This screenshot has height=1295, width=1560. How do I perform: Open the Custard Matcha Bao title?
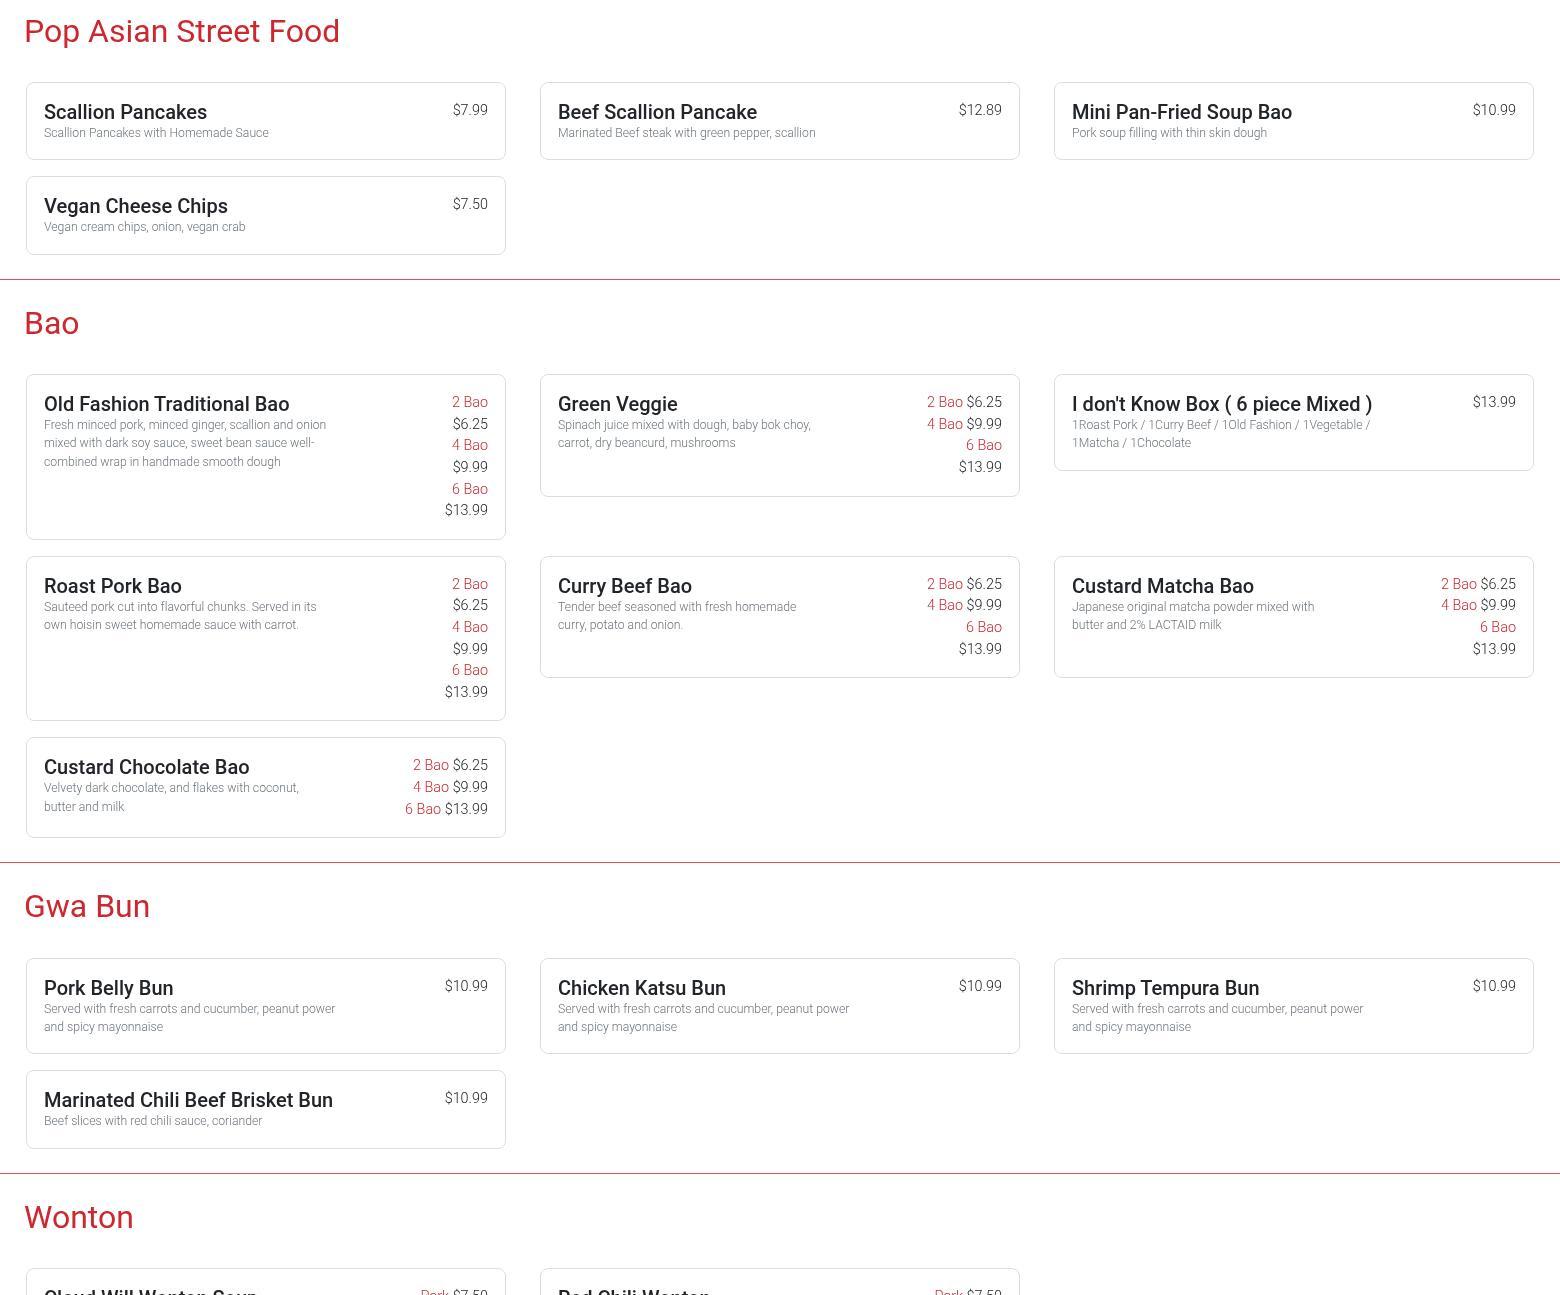(x=1163, y=586)
